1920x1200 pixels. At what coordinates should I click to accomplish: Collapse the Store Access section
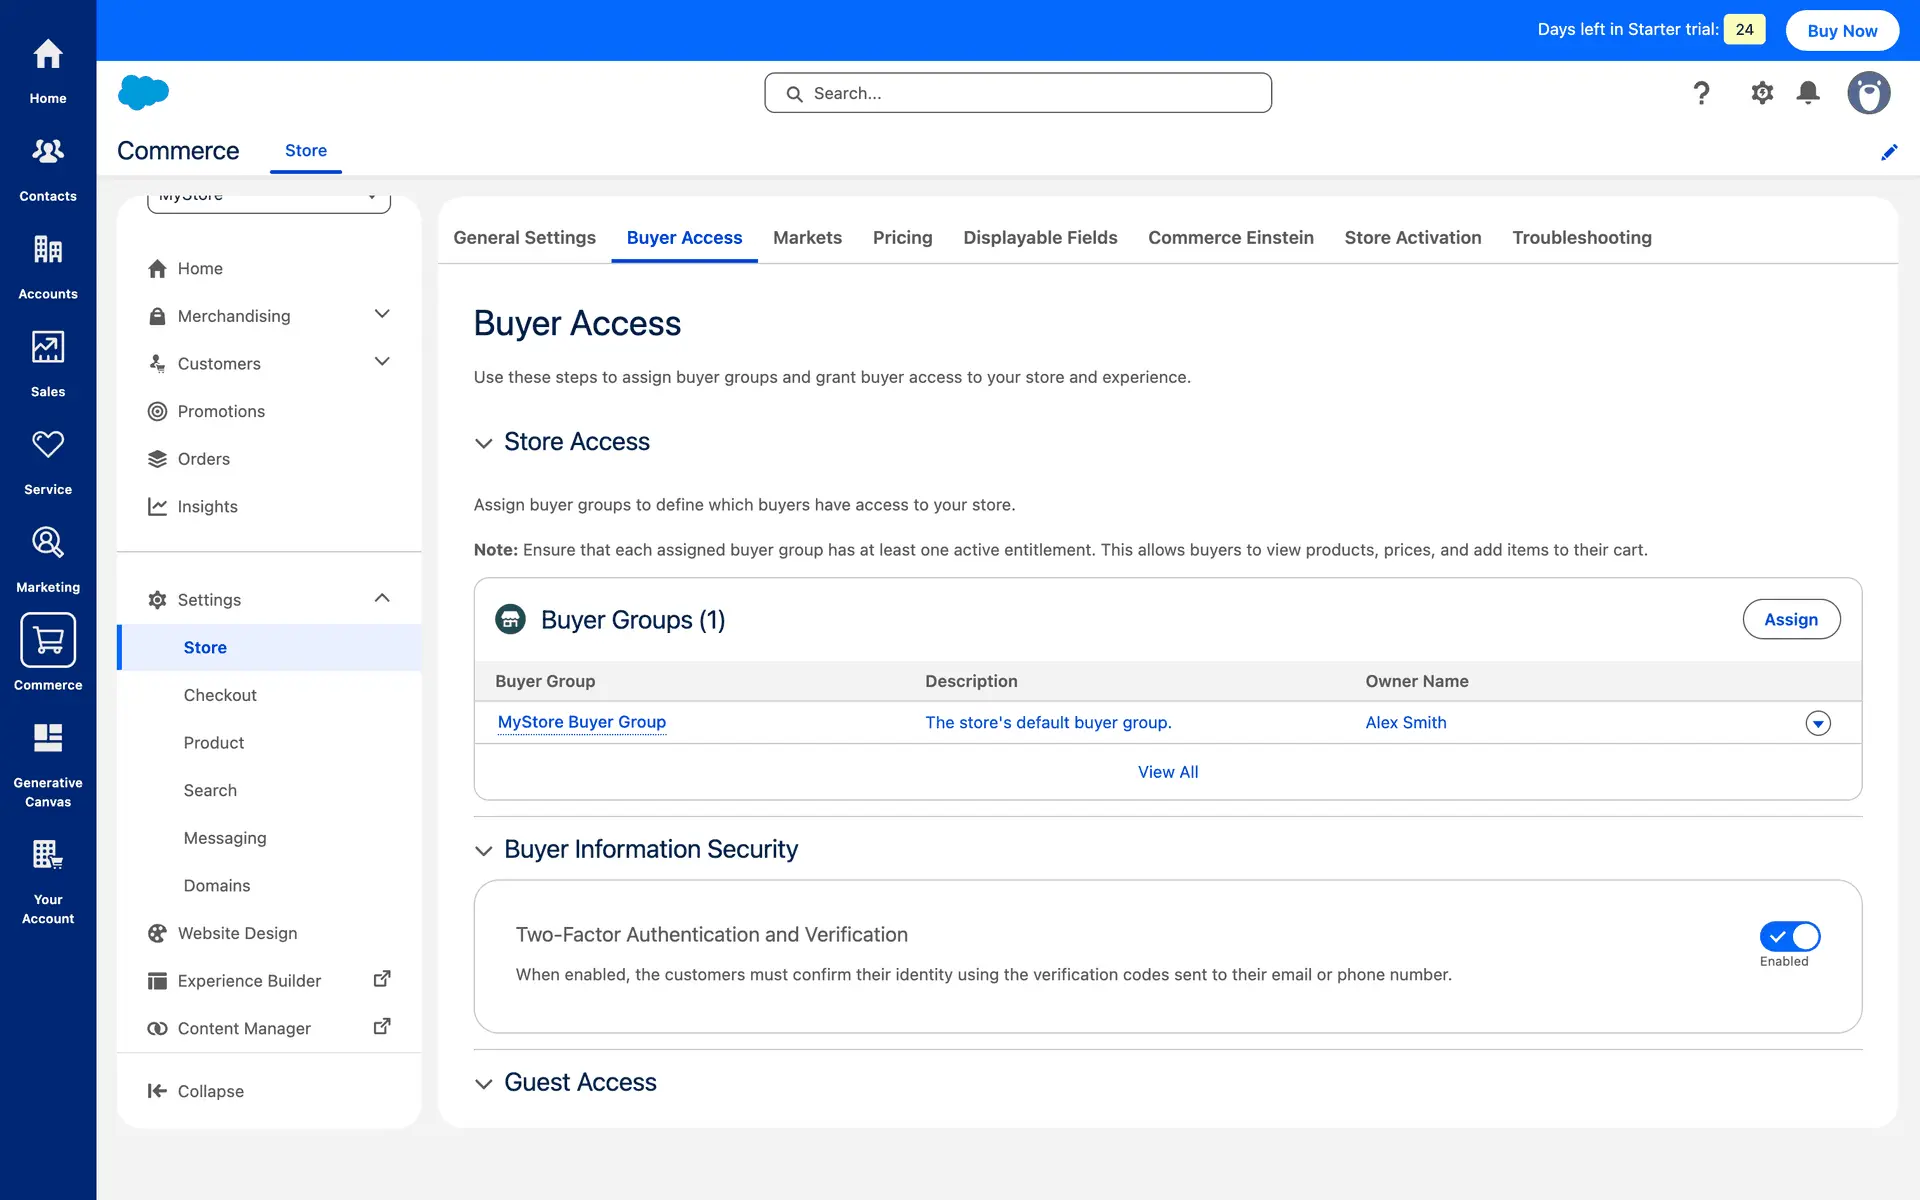click(484, 443)
